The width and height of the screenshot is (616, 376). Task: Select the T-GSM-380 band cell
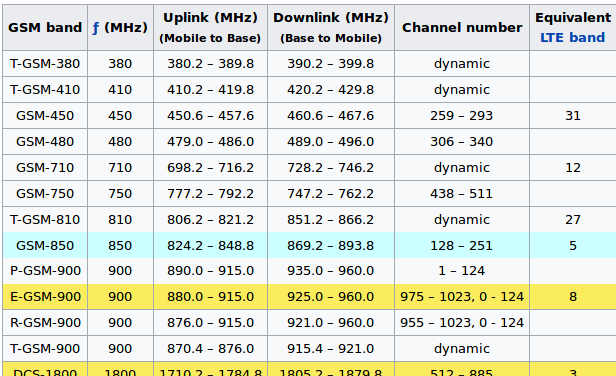[45, 64]
